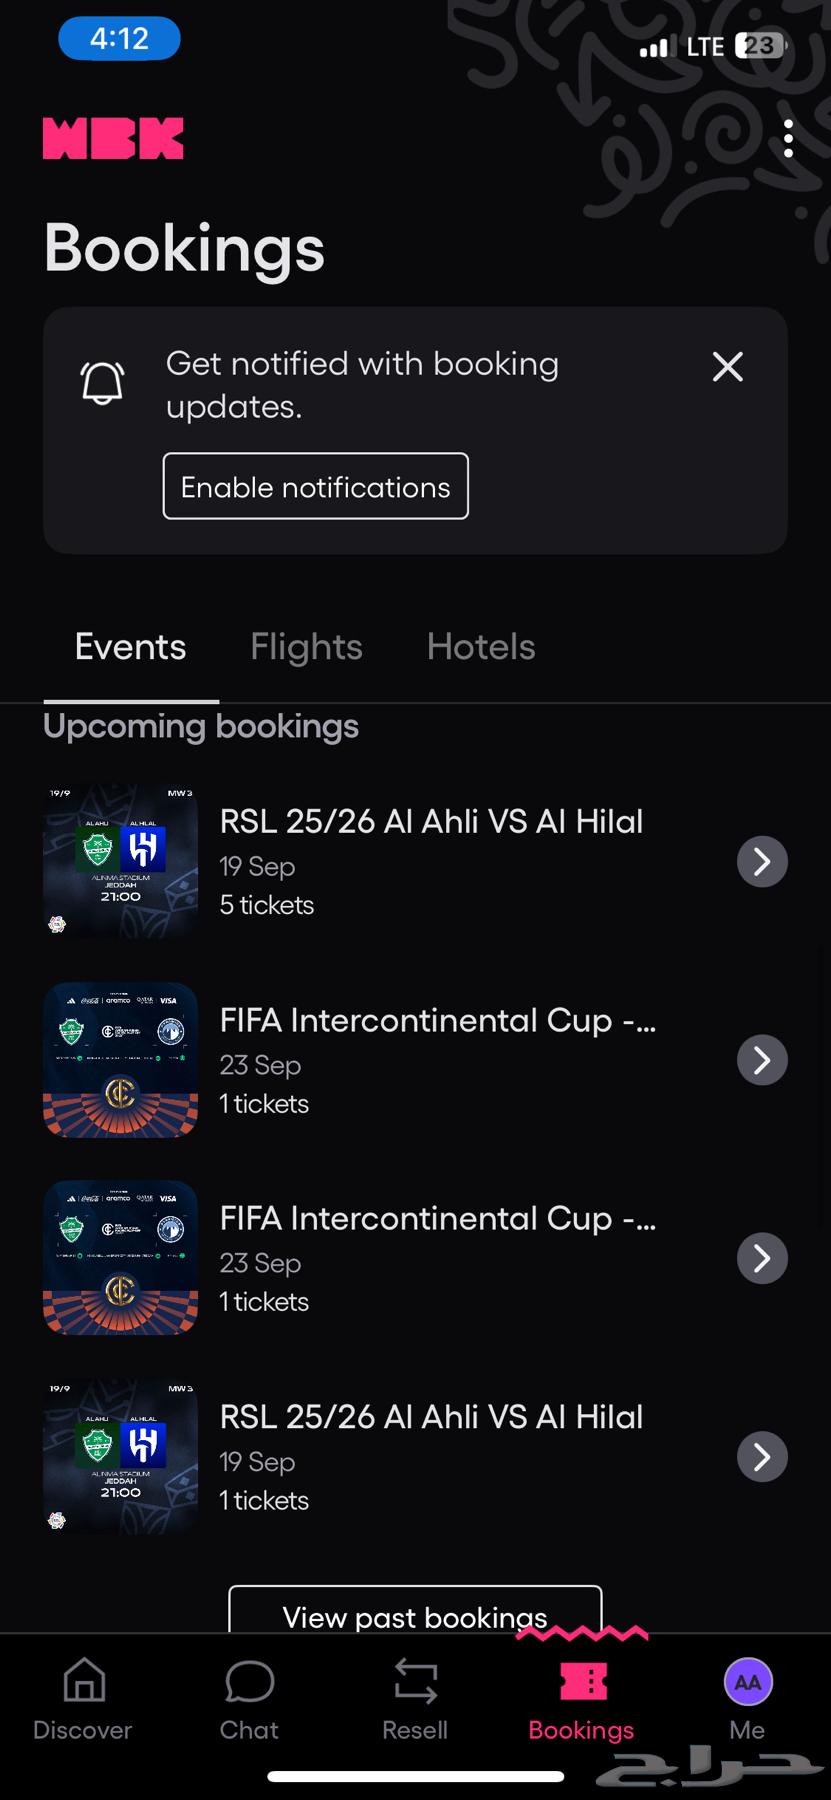Open the Resell arrows icon

point(415,1681)
